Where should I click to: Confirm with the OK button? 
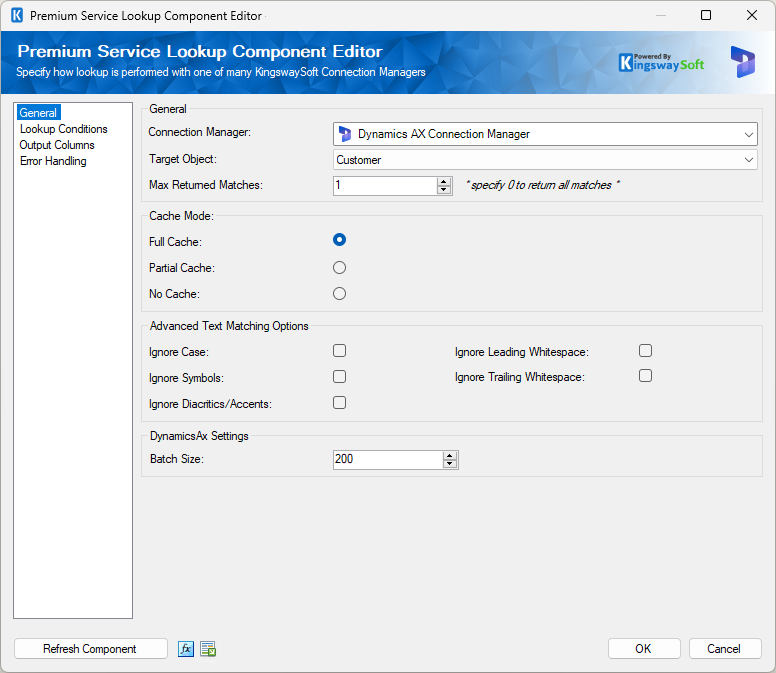pyautogui.click(x=644, y=649)
